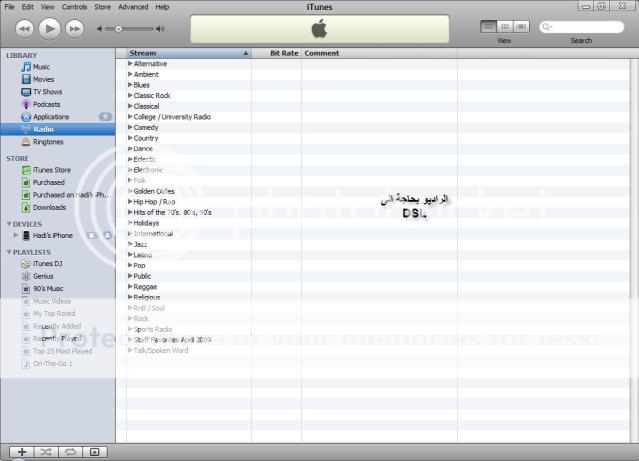Image resolution: width=639 pixels, height=461 pixels.
Task: Open the Controls menu
Action: (74, 7)
